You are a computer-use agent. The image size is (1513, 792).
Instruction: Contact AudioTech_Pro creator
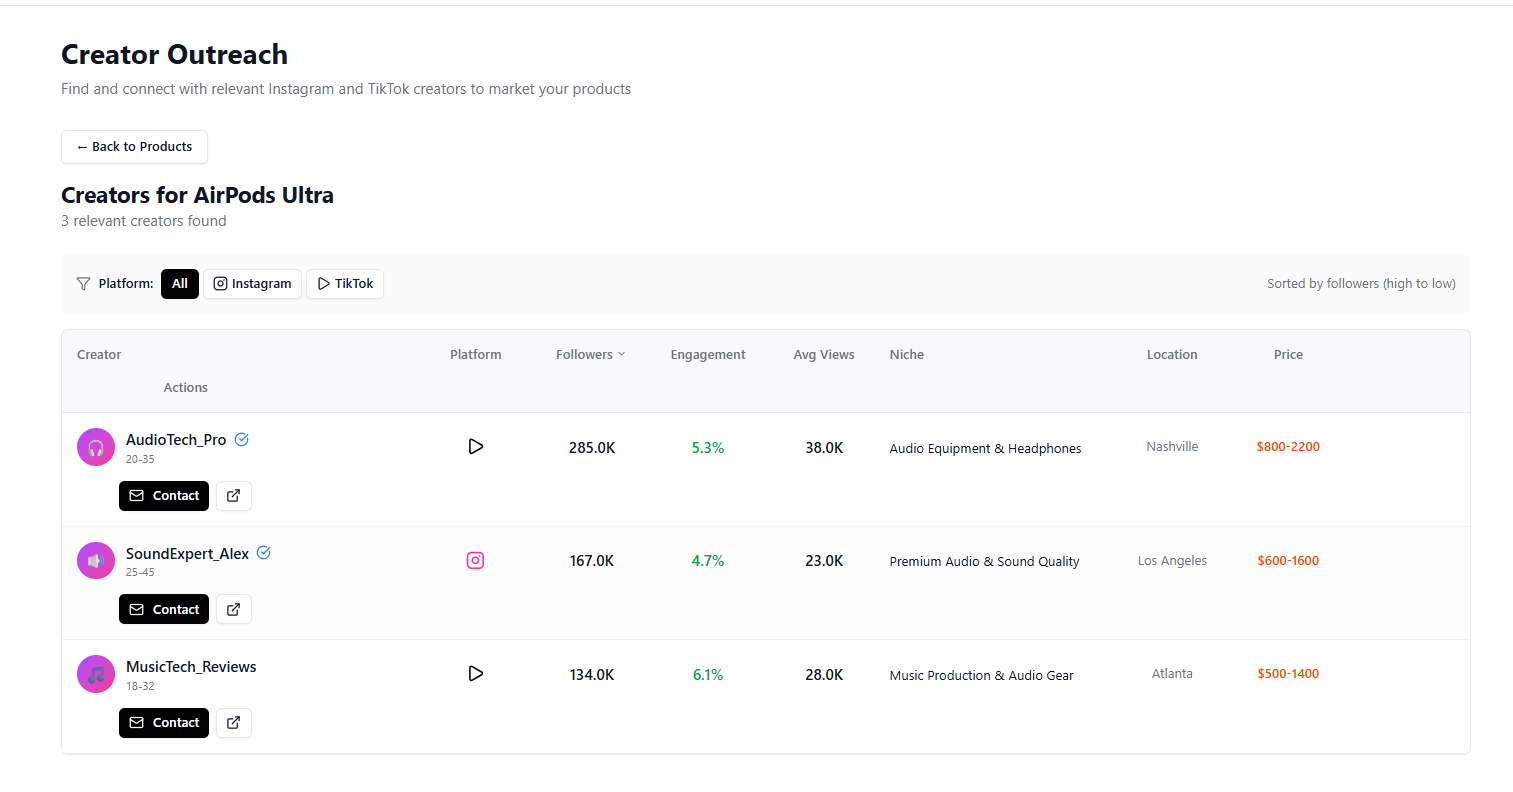164,496
